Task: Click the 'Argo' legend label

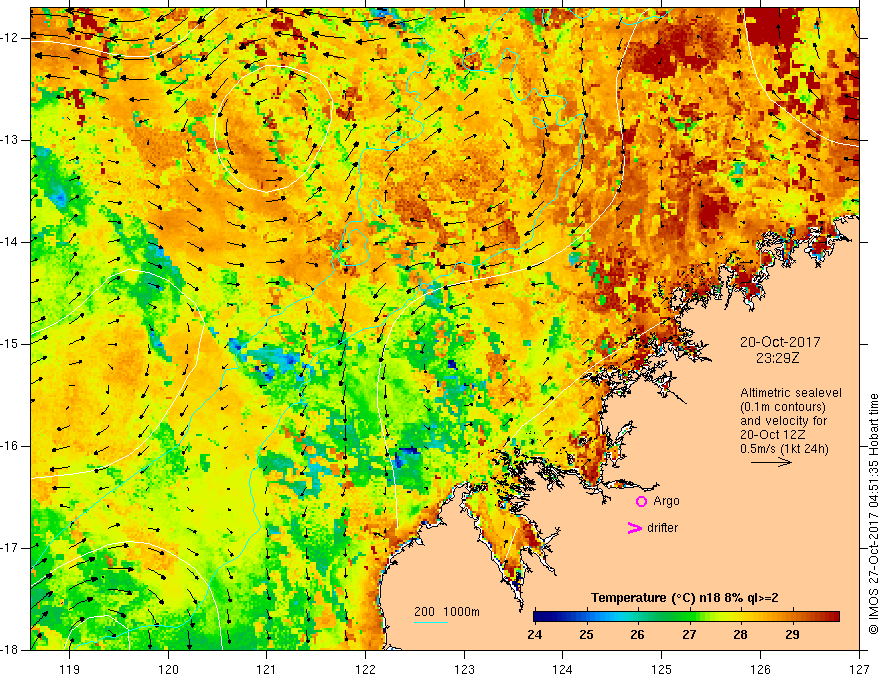Action: (x=666, y=501)
